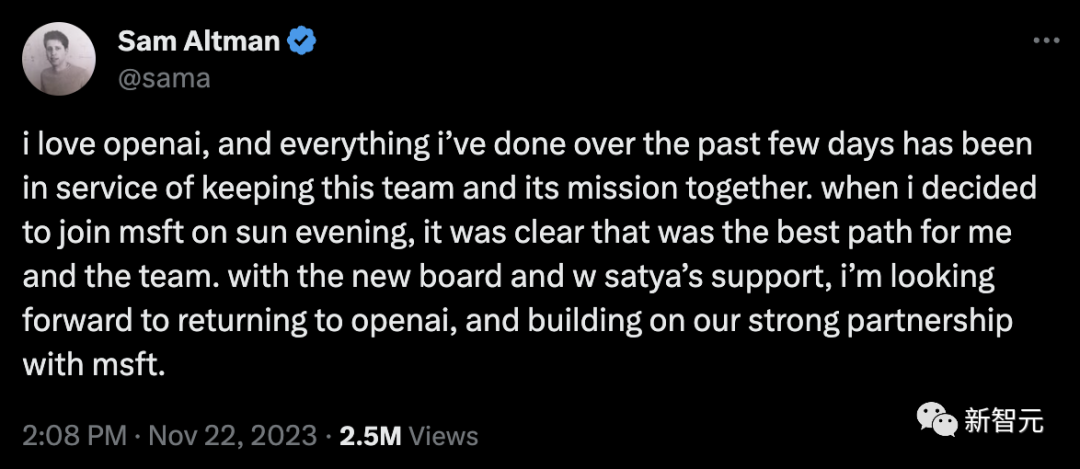
Task: Open Sam Altman's profile picture
Action: point(61,61)
